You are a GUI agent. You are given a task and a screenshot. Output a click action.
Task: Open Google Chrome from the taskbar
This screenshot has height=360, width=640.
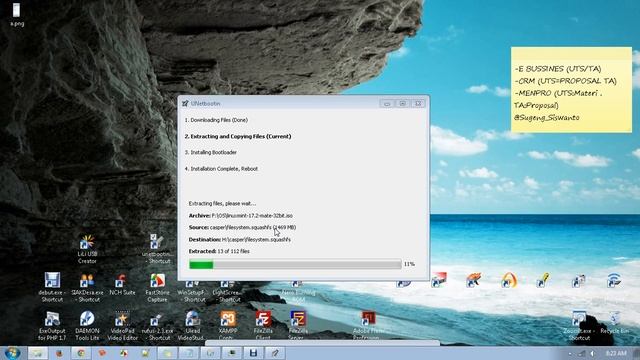(x=81, y=353)
